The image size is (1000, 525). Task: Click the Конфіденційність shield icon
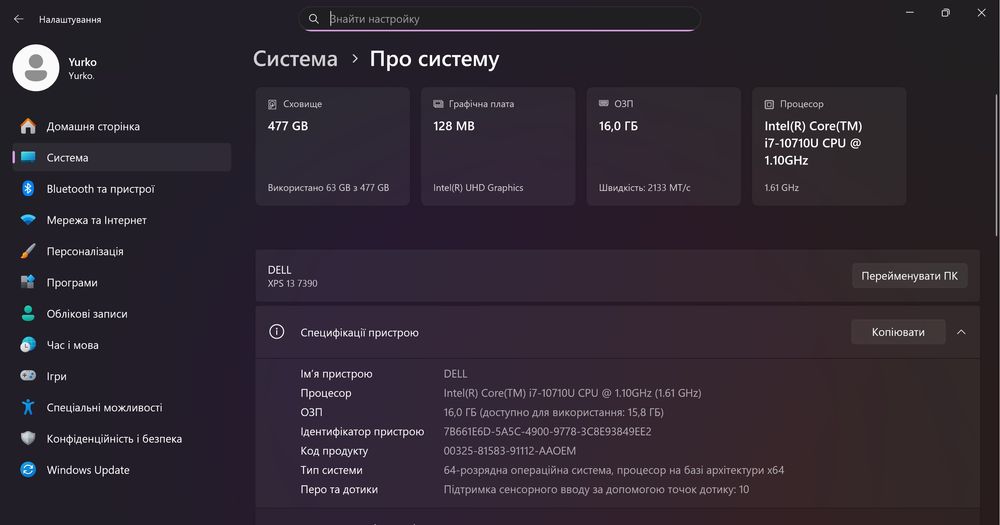[x=28, y=438]
